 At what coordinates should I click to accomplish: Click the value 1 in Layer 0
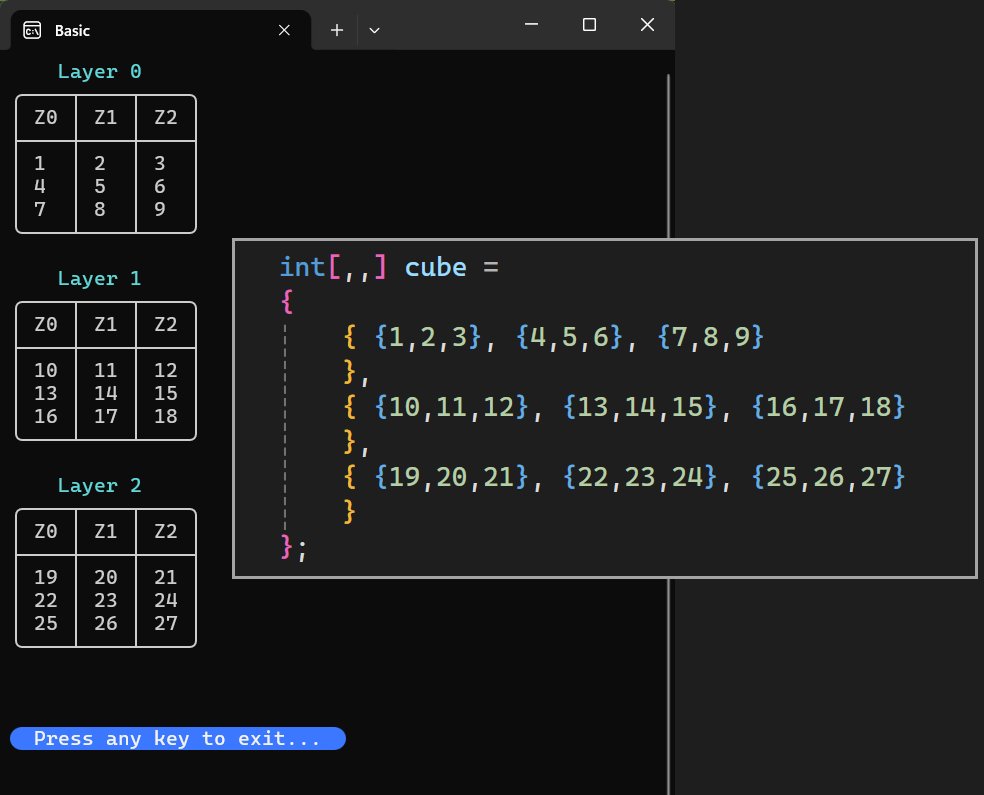(40, 164)
